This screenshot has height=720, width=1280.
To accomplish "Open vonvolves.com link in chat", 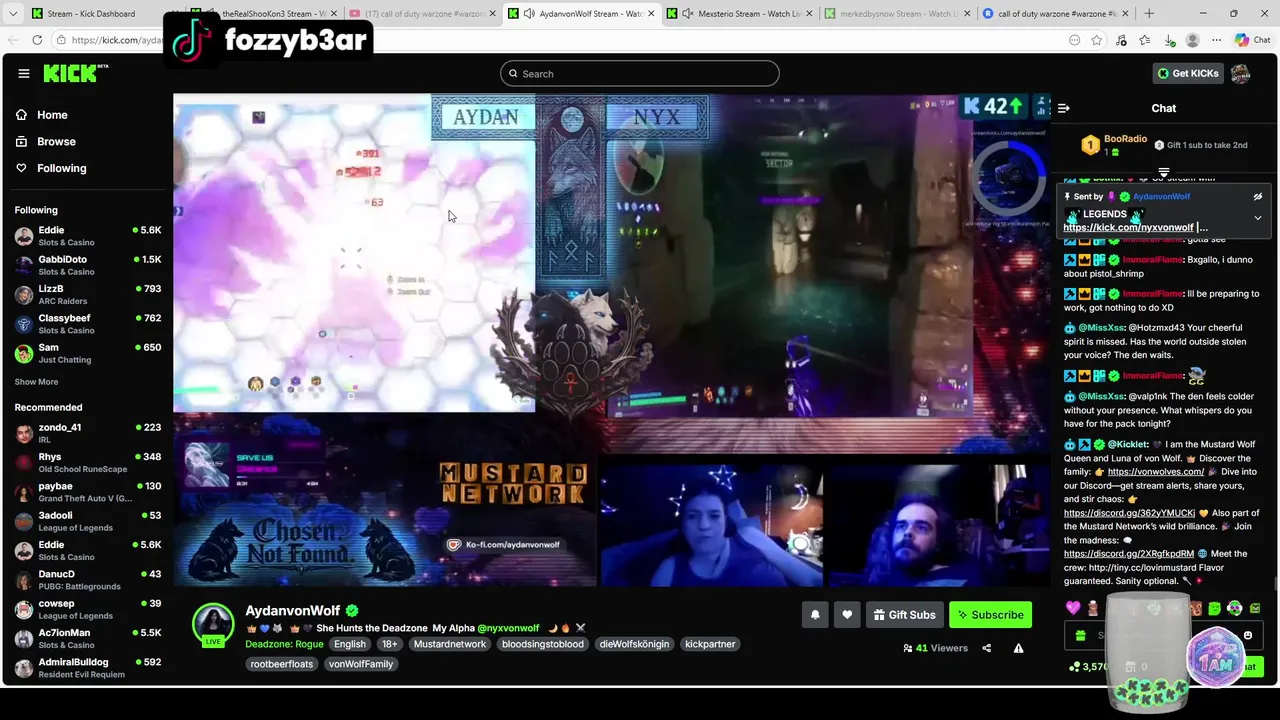I will click(x=1156, y=472).
